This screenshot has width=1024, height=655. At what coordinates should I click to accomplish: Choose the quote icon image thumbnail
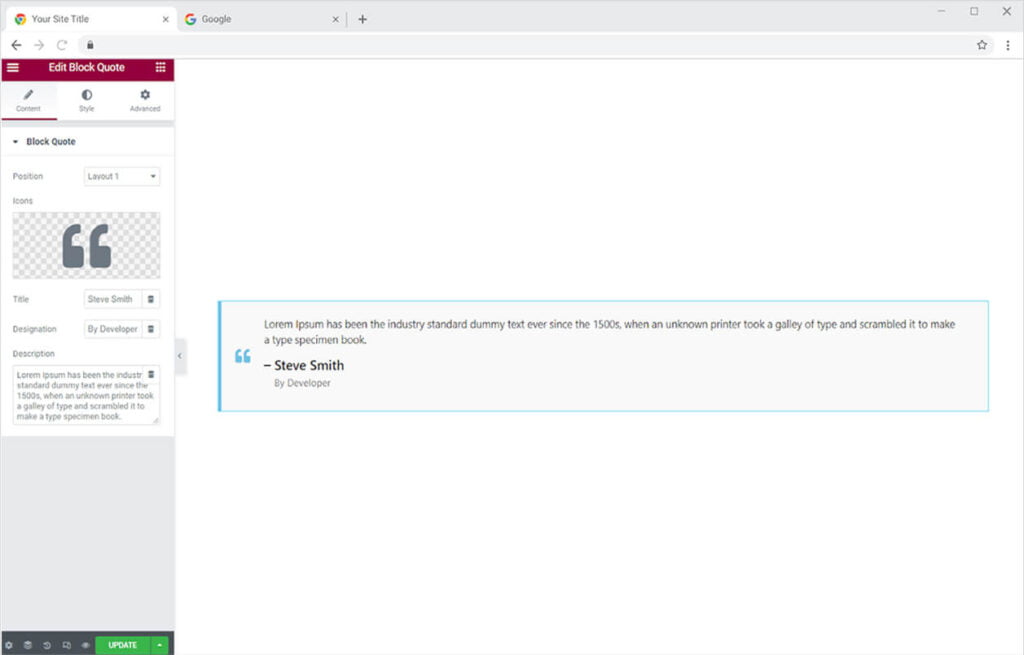tap(86, 245)
